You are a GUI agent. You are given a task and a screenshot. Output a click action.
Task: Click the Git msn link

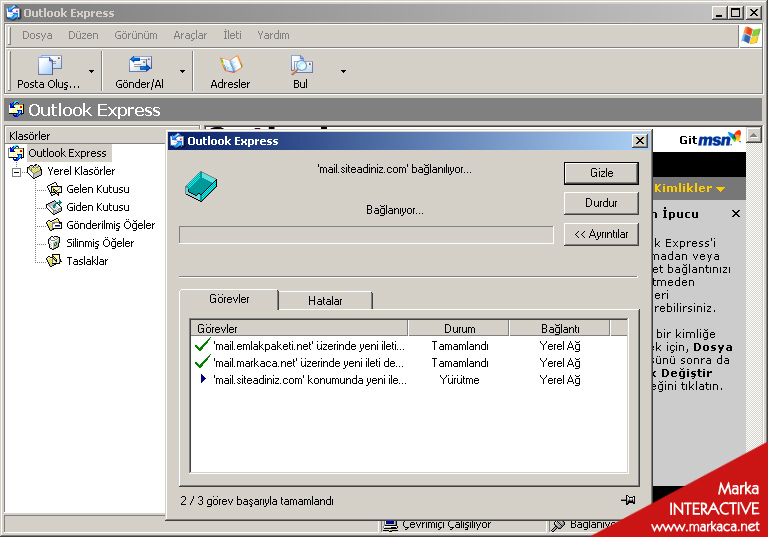(x=710, y=139)
